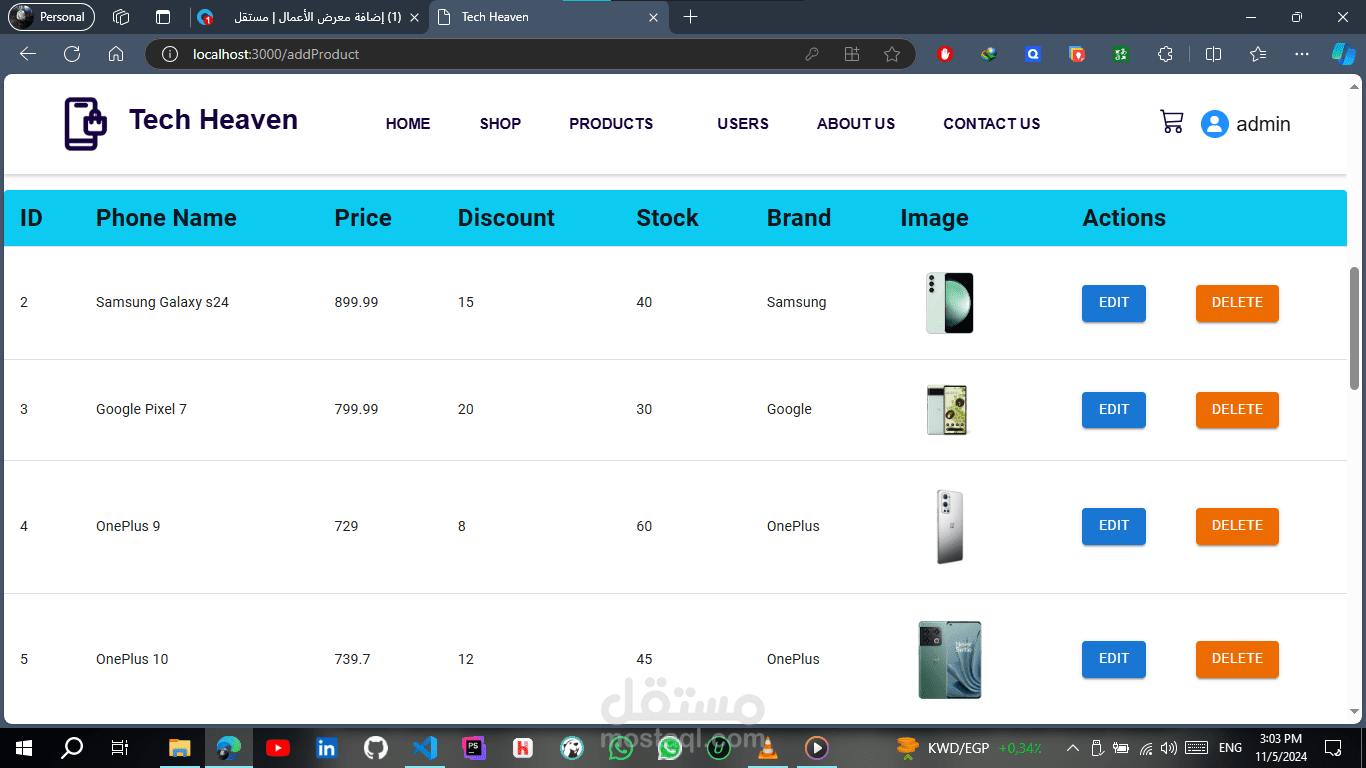Edit the Samsung Galaxy s24 product
The width and height of the screenshot is (1366, 768).
(1114, 303)
